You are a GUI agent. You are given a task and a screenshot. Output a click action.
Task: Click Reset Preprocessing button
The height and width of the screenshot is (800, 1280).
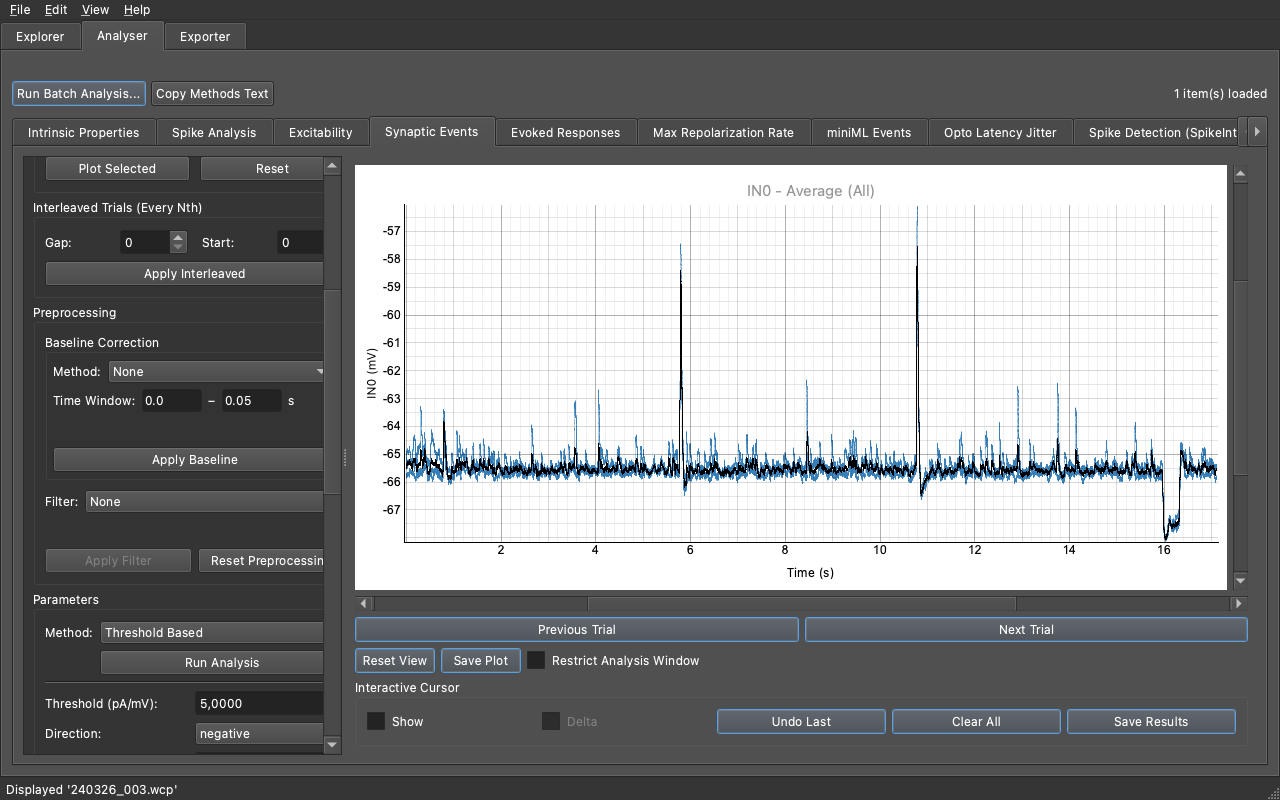[x=262, y=561]
